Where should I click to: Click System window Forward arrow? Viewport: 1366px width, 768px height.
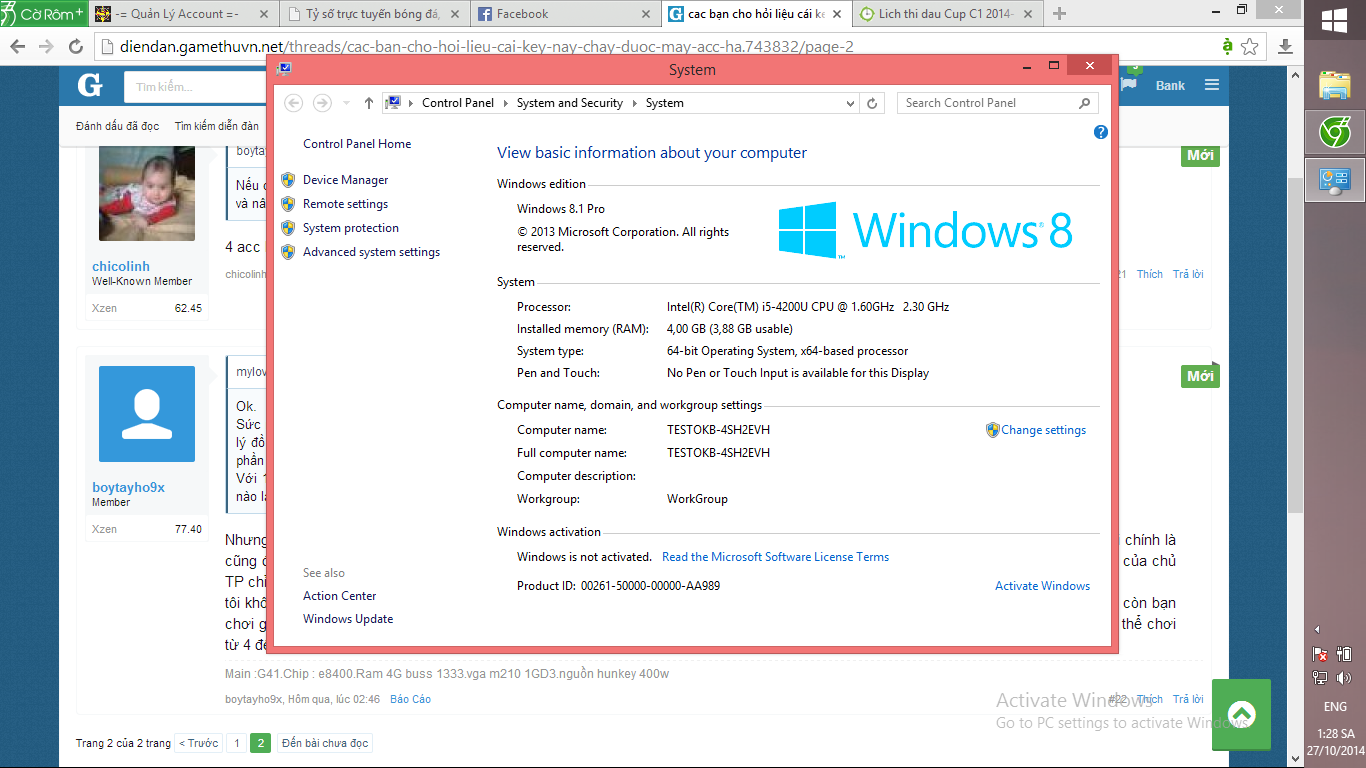322,103
